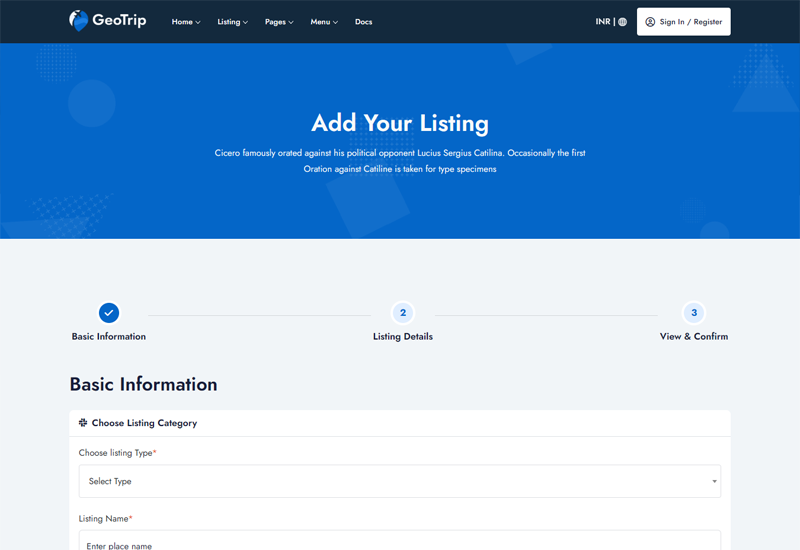This screenshot has height=550, width=800.
Task: Click the Listing Details step label
Action: (403, 336)
